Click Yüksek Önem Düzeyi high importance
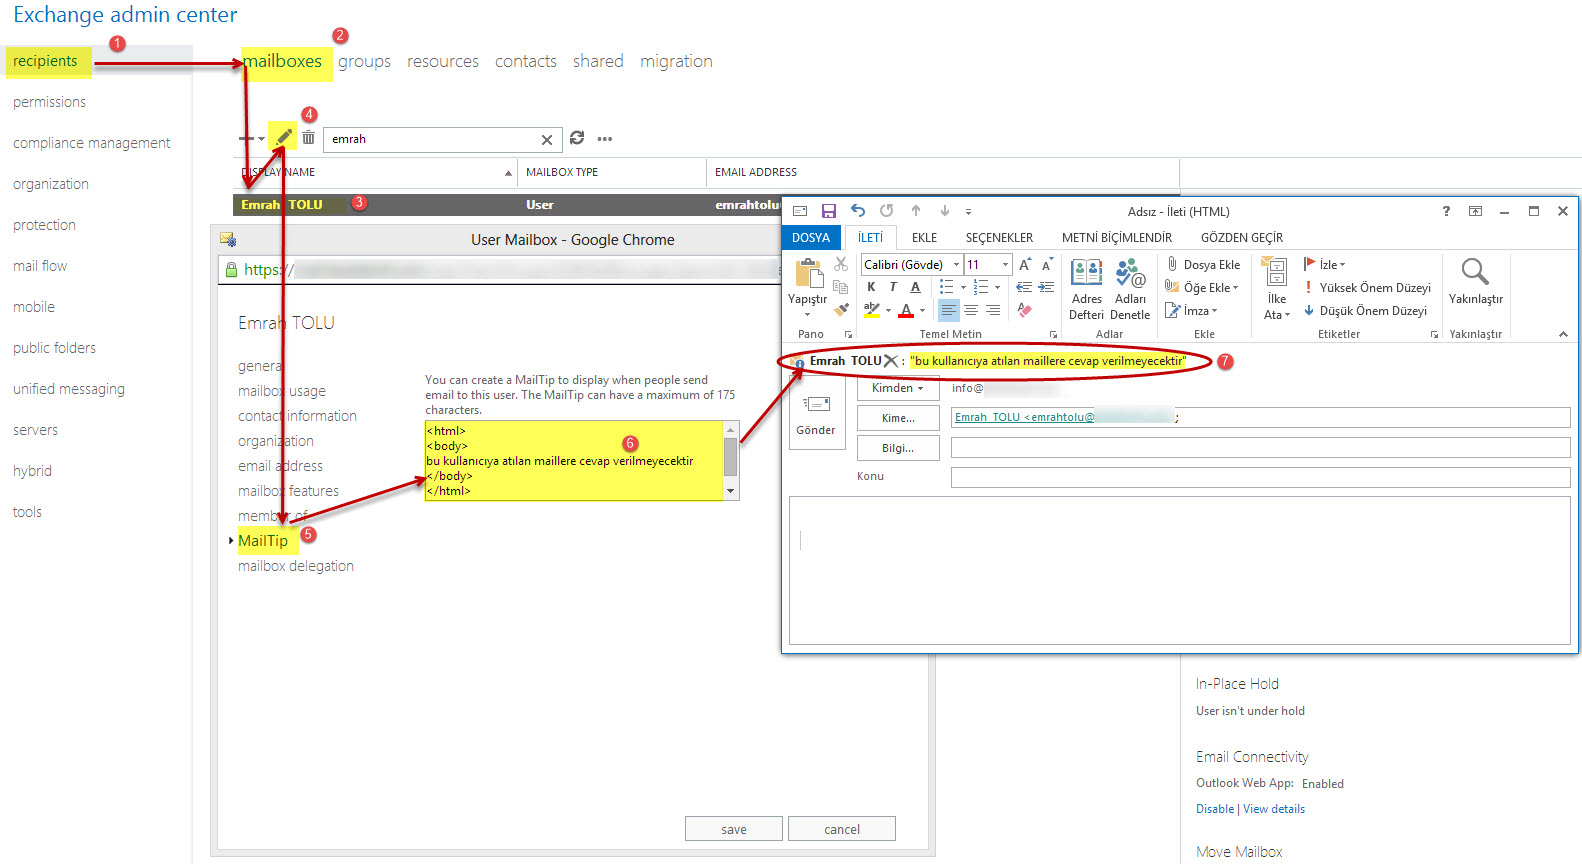The height and width of the screenshot is (864, 1582). point(1367,288)
